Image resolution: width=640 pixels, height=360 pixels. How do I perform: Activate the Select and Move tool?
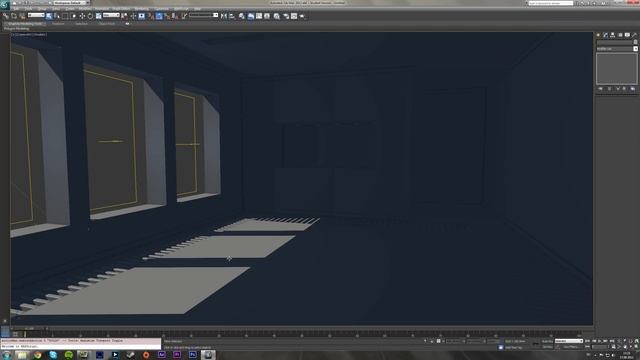82,16
